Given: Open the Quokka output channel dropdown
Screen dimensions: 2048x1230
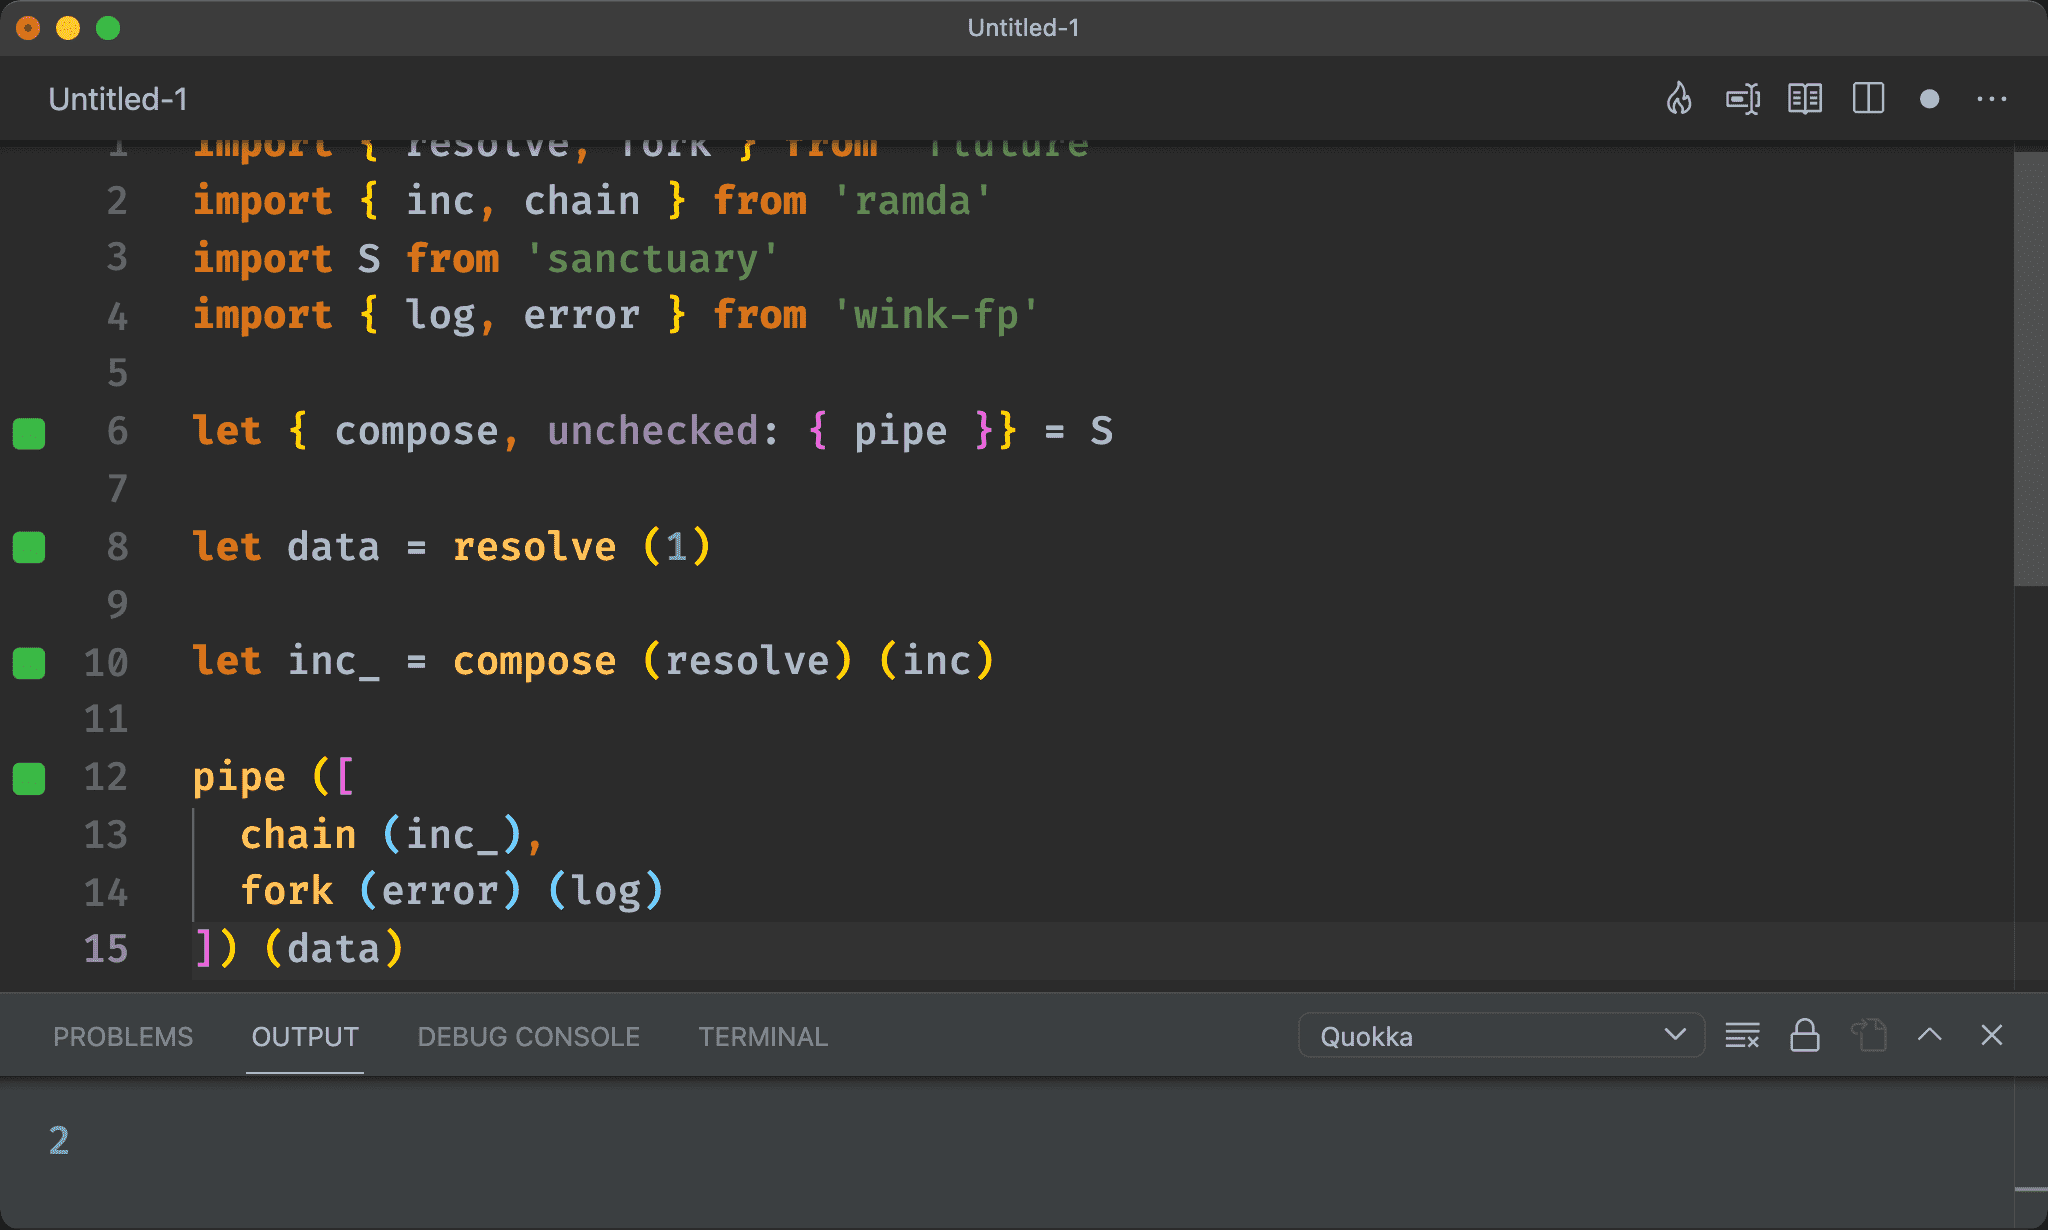Looking at the screenshot, I should coord(1501,1035).
